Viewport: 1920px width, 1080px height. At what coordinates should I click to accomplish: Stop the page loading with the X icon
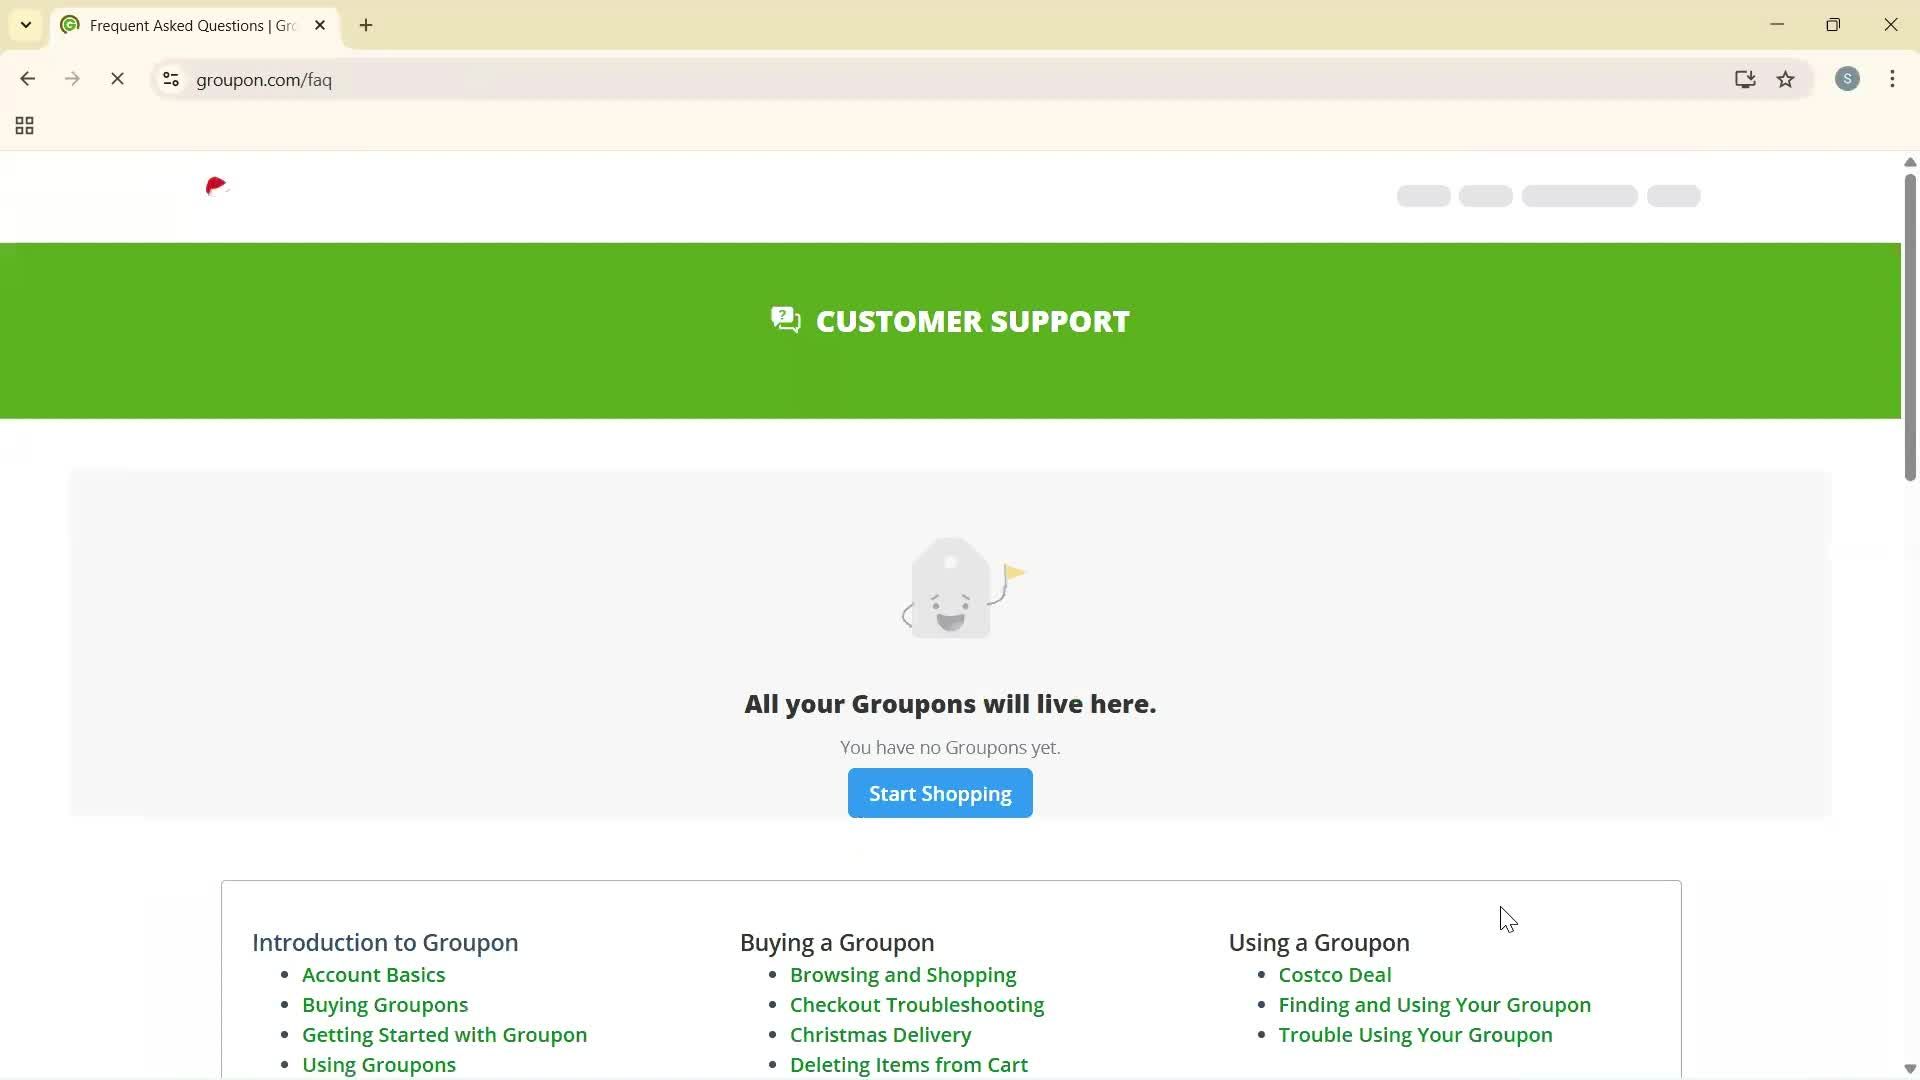[x=117, y=79]
